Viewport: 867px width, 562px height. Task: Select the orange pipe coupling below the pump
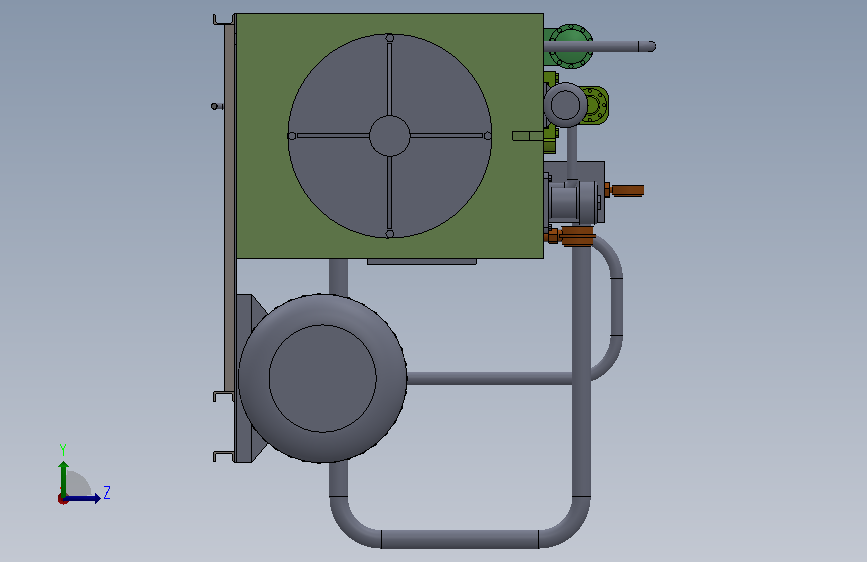click(x=577, y=236)
